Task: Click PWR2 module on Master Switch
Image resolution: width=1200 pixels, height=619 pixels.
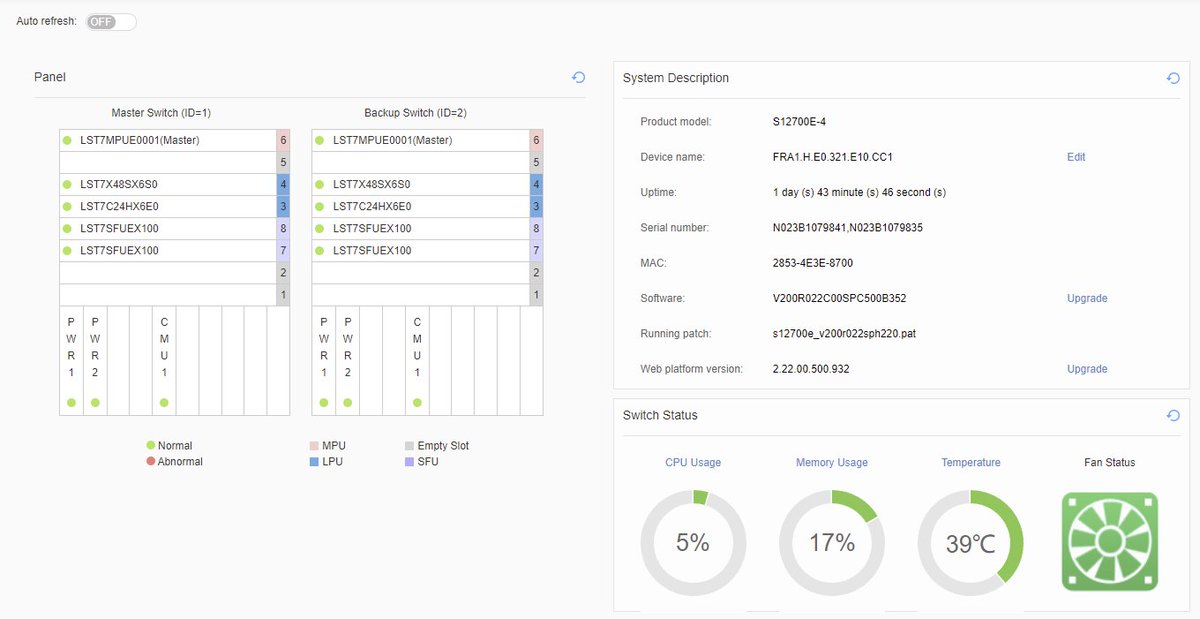Action: (x=95, y=360)
